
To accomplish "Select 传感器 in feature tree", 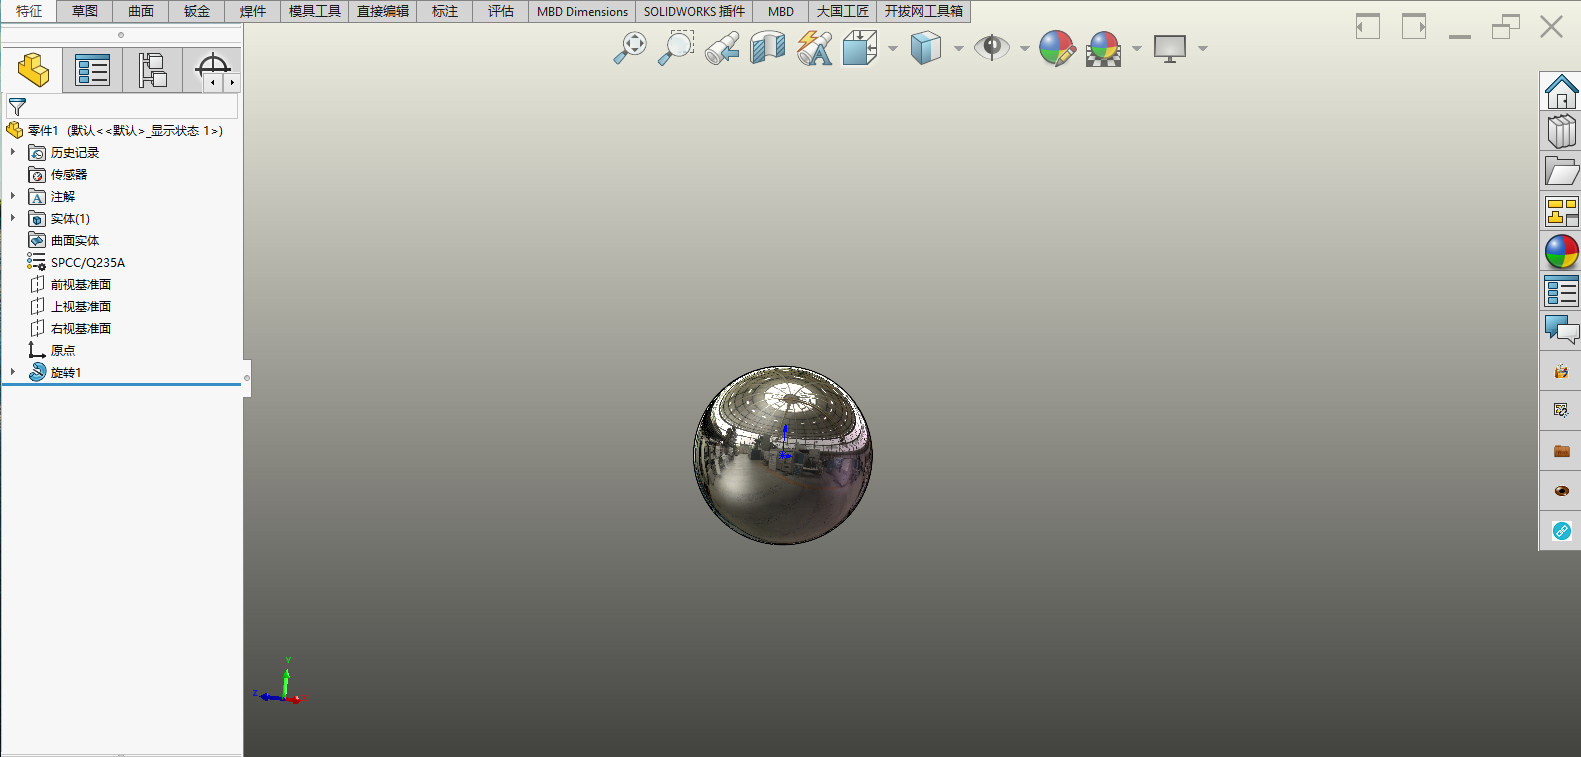I will click(x=69, y=174).
